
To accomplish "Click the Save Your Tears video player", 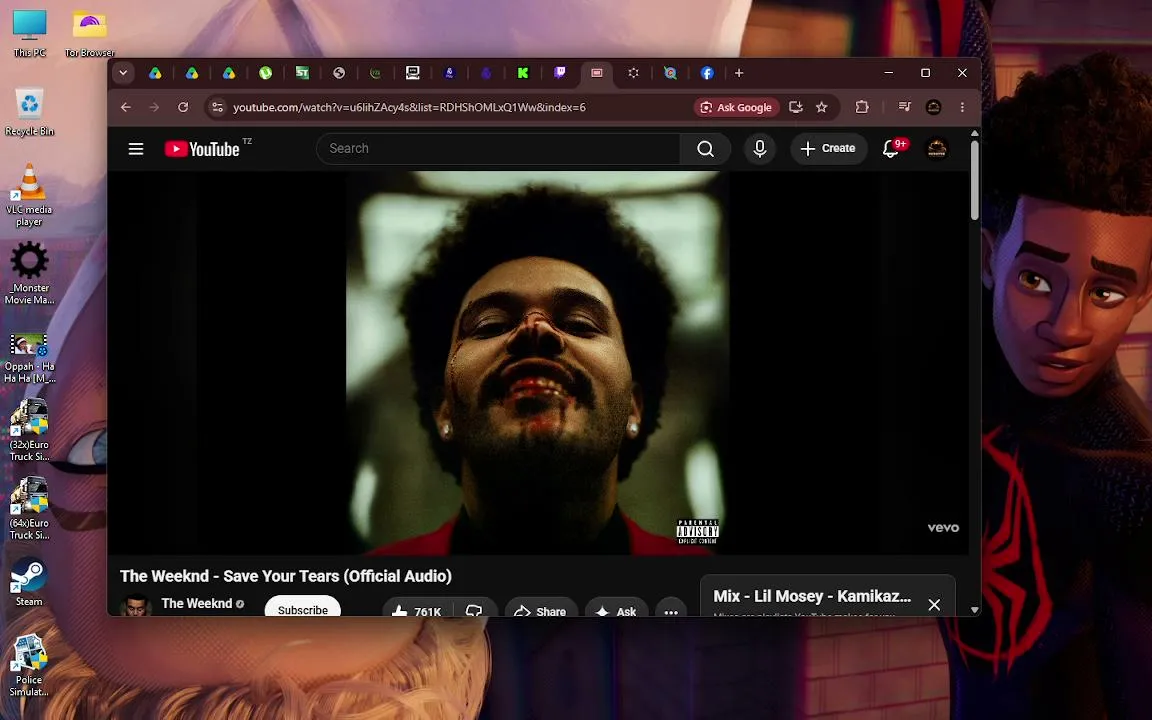I will [538, 363].
